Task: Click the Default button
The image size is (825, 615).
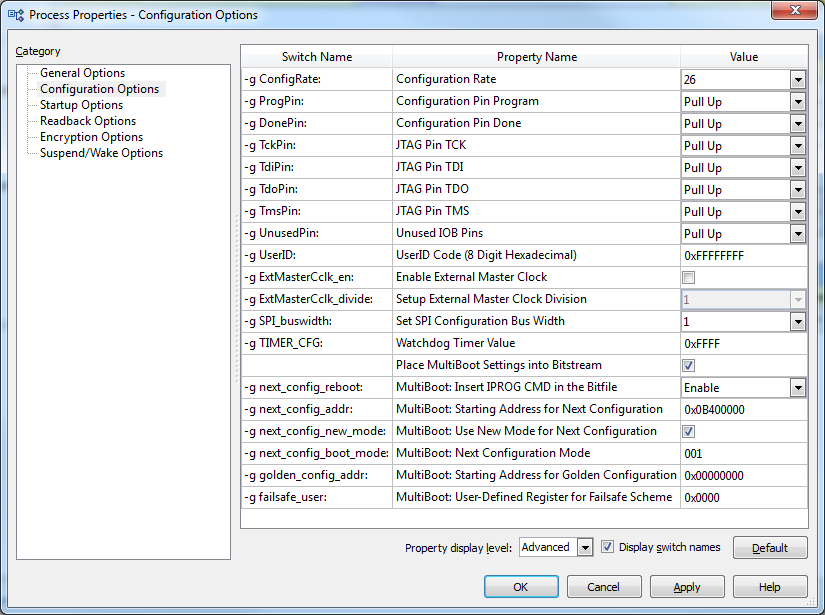Action: (x=770, y=548)
